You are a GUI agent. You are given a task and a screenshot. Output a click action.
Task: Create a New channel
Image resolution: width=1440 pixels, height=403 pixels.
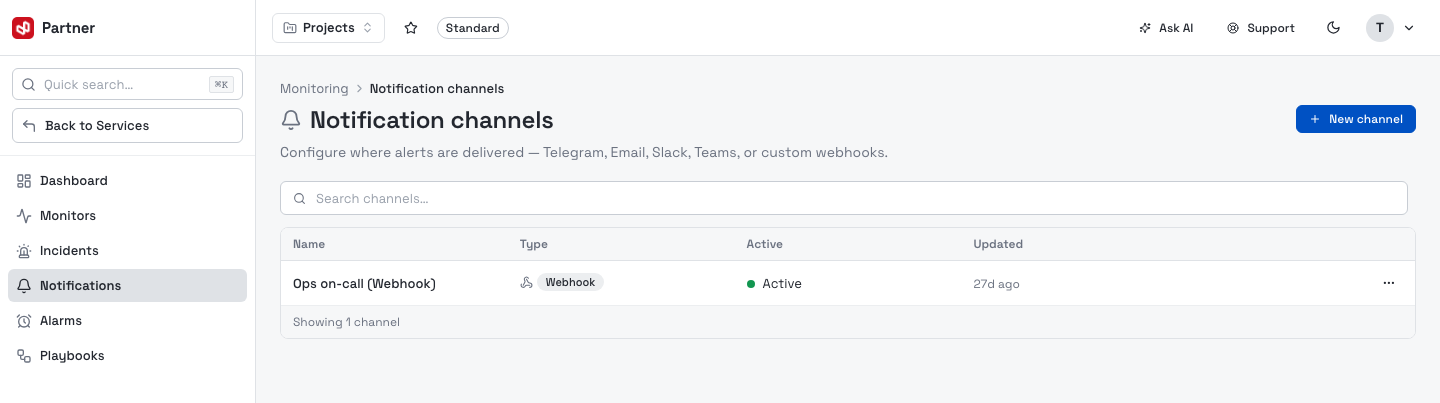[x=1356, y=119]
